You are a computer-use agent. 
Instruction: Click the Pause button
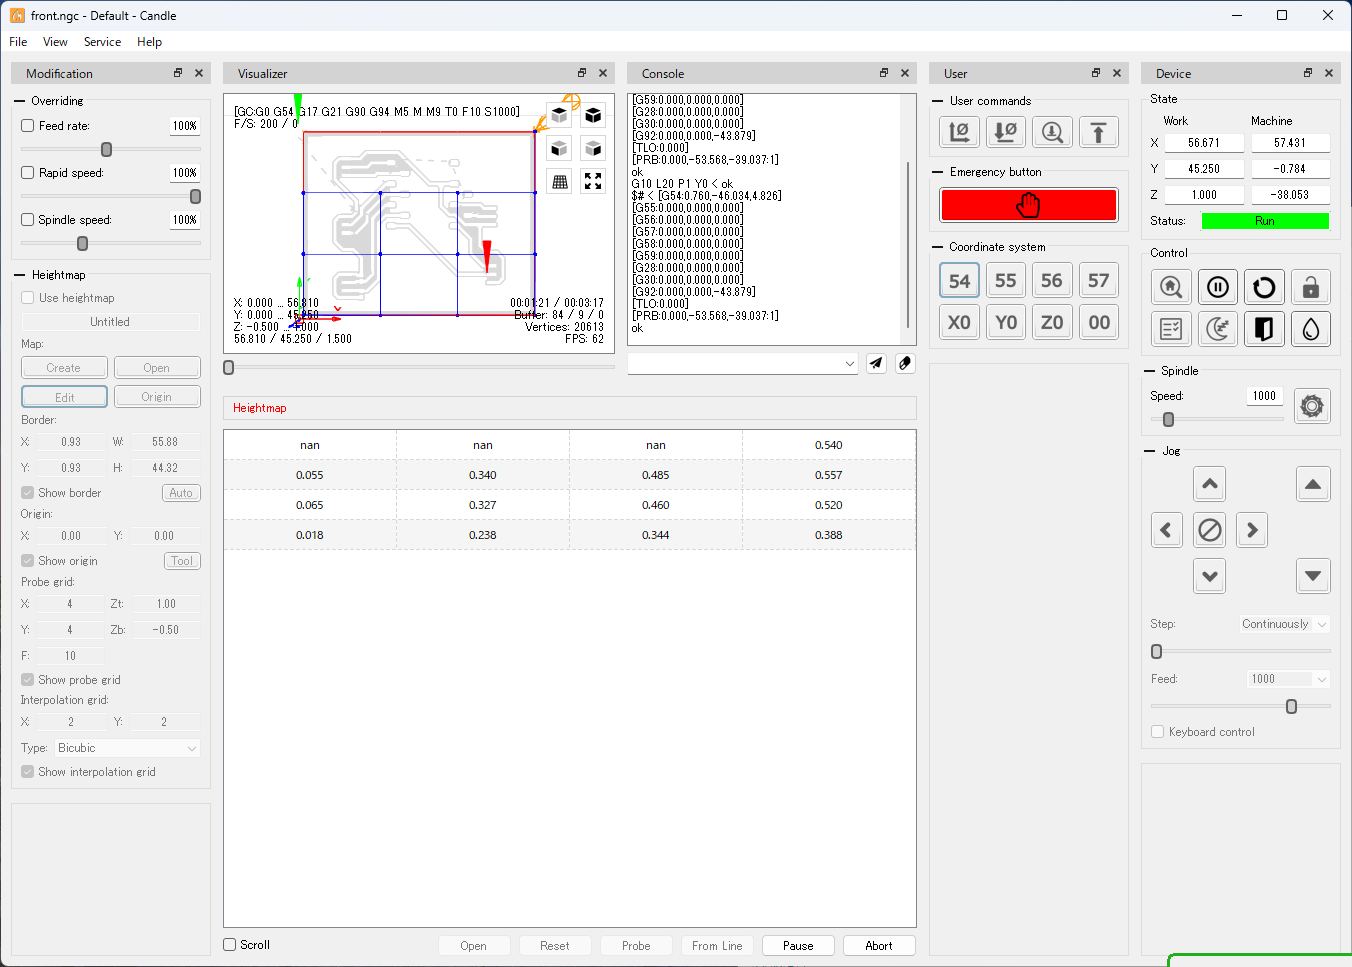pos(798,946)
